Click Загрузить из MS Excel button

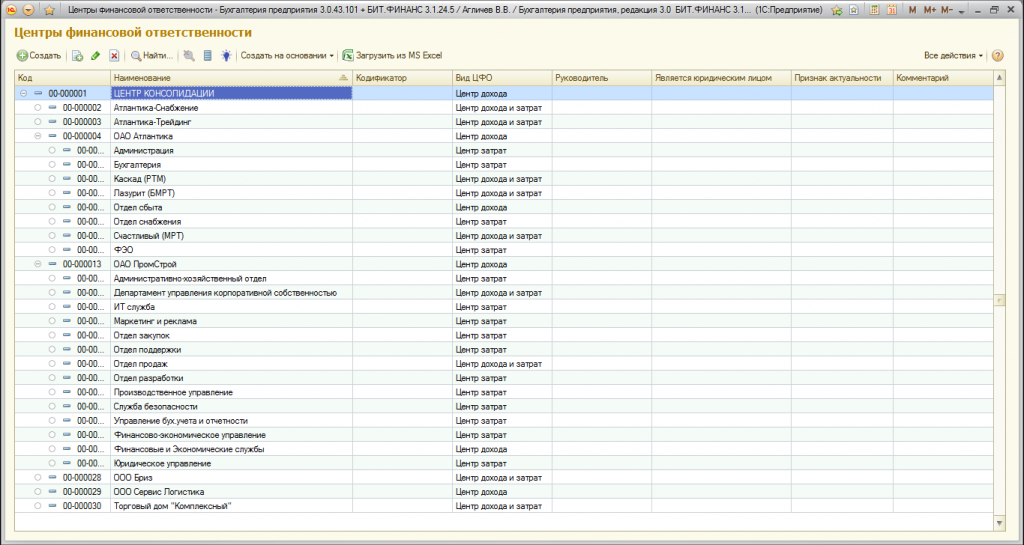pos(392,56)
